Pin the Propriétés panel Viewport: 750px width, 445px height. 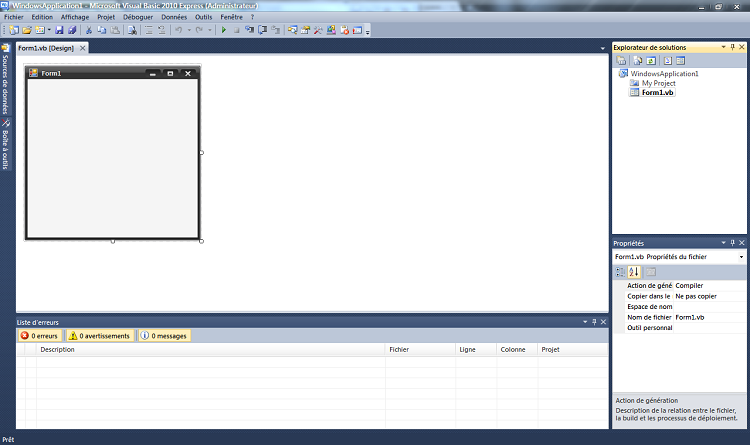point(732,243)
